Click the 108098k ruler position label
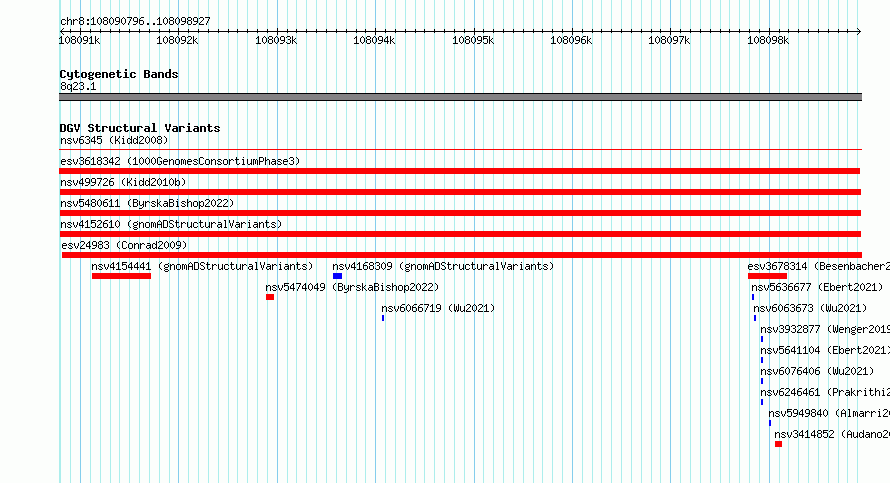This screenshot has width=890, height=483. [768, 40]
